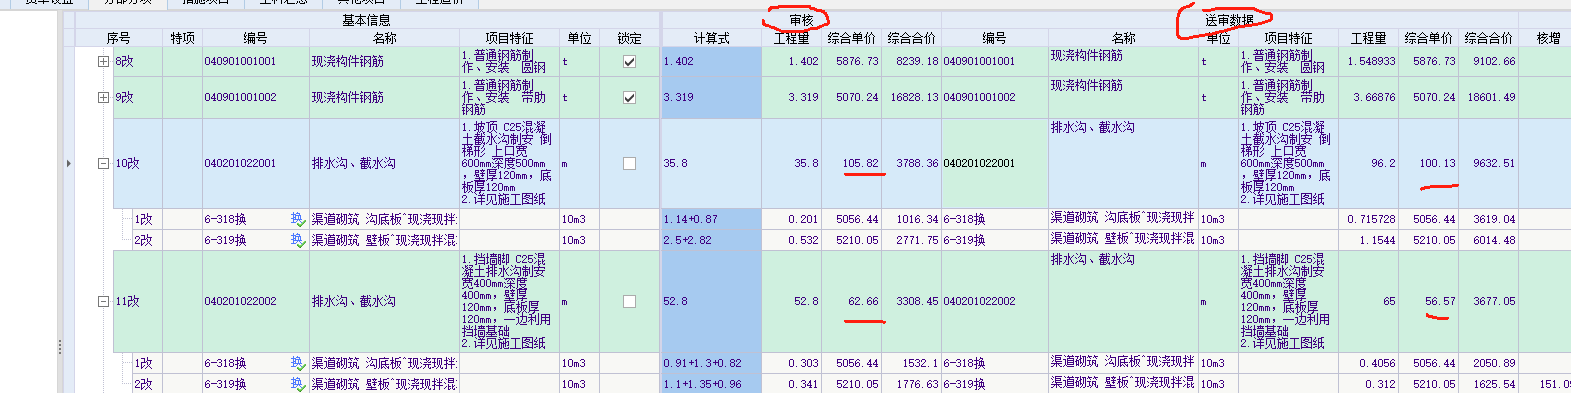1571x393 pixels.
Task: Tick the 锁定 checkbox for row 10改
Action: coord(629,163)
